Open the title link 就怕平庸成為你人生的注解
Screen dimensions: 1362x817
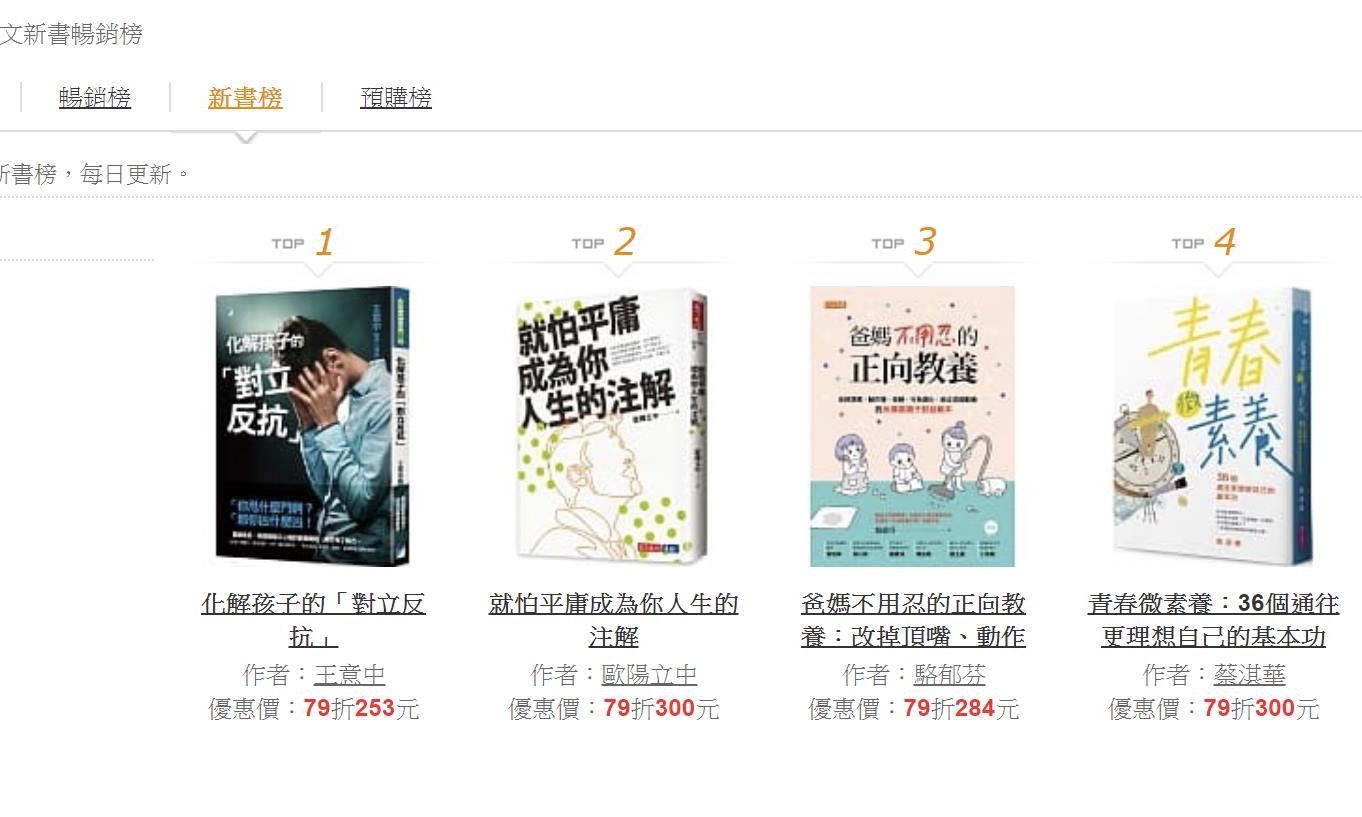(614, 620)
